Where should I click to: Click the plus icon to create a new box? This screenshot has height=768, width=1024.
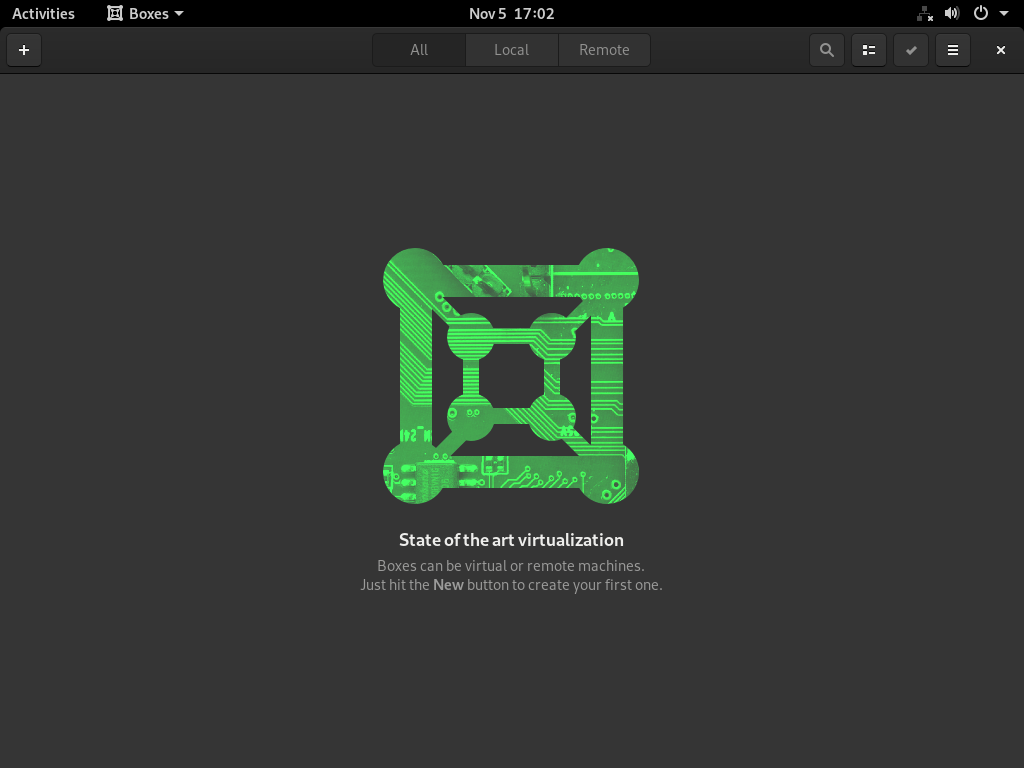tap(24, 50)
